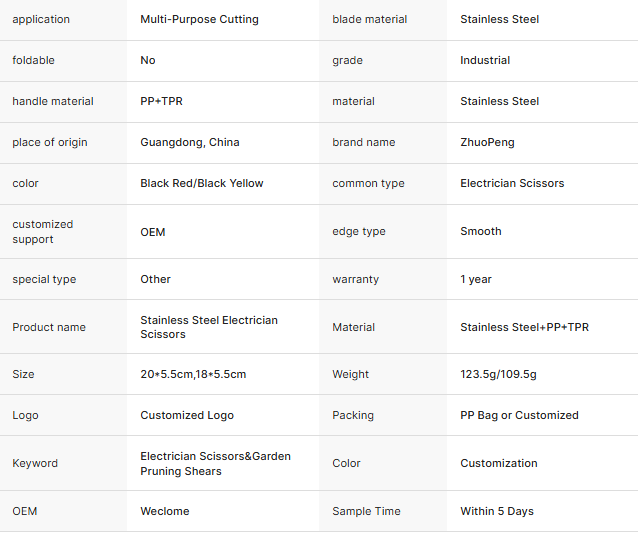The height and width of the screenshot is (536, 638).
Task: Click the 'PP+TPR' handle material value
Action: click(160, 101)
